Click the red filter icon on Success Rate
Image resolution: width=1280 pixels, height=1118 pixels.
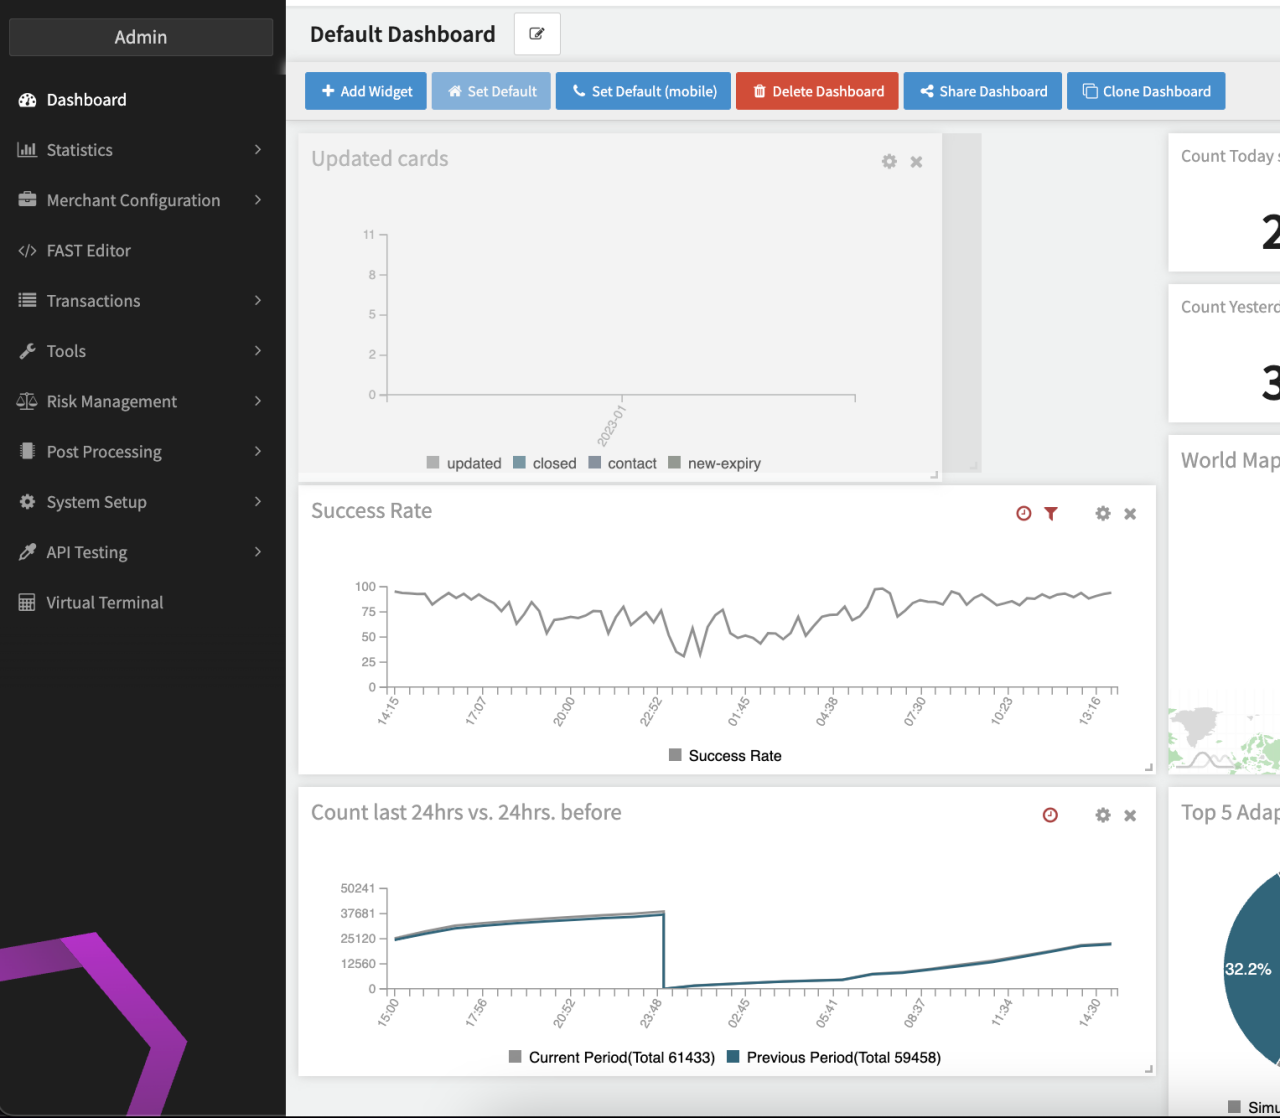pyautogui.click(x=1051, y=514)
